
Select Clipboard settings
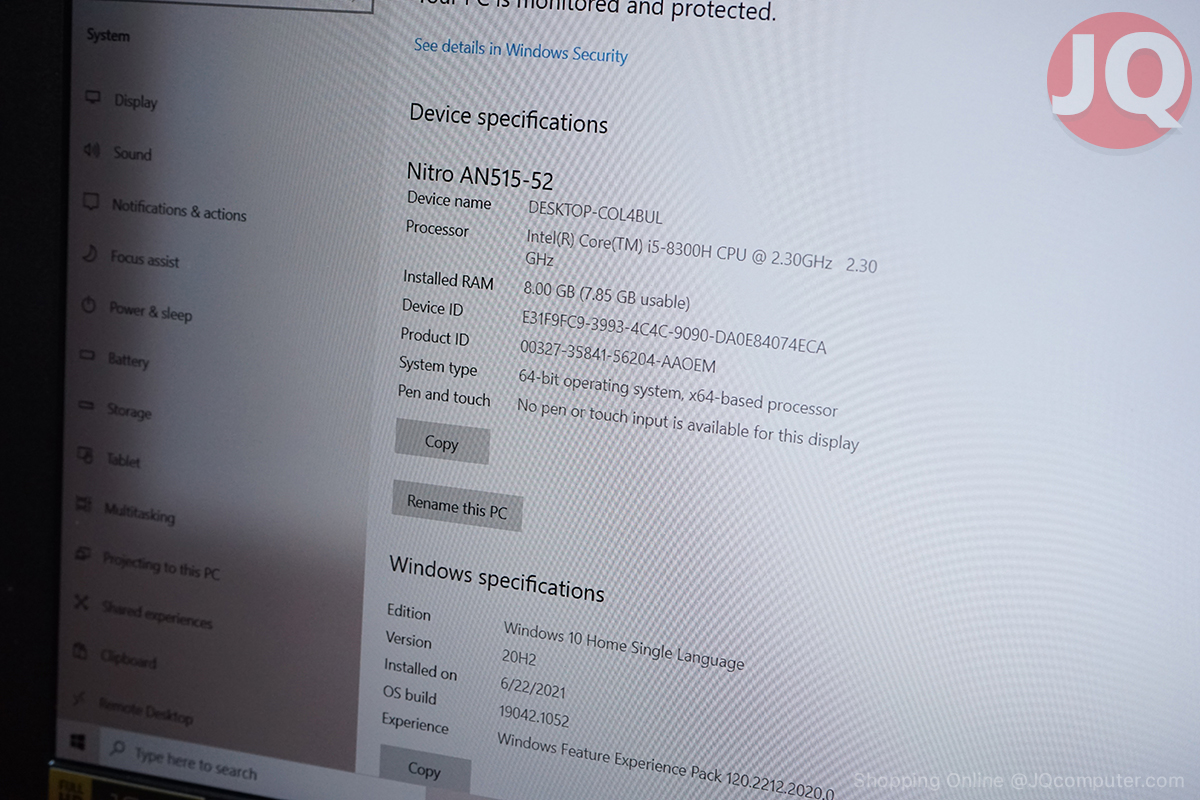(x=127, y=659)
